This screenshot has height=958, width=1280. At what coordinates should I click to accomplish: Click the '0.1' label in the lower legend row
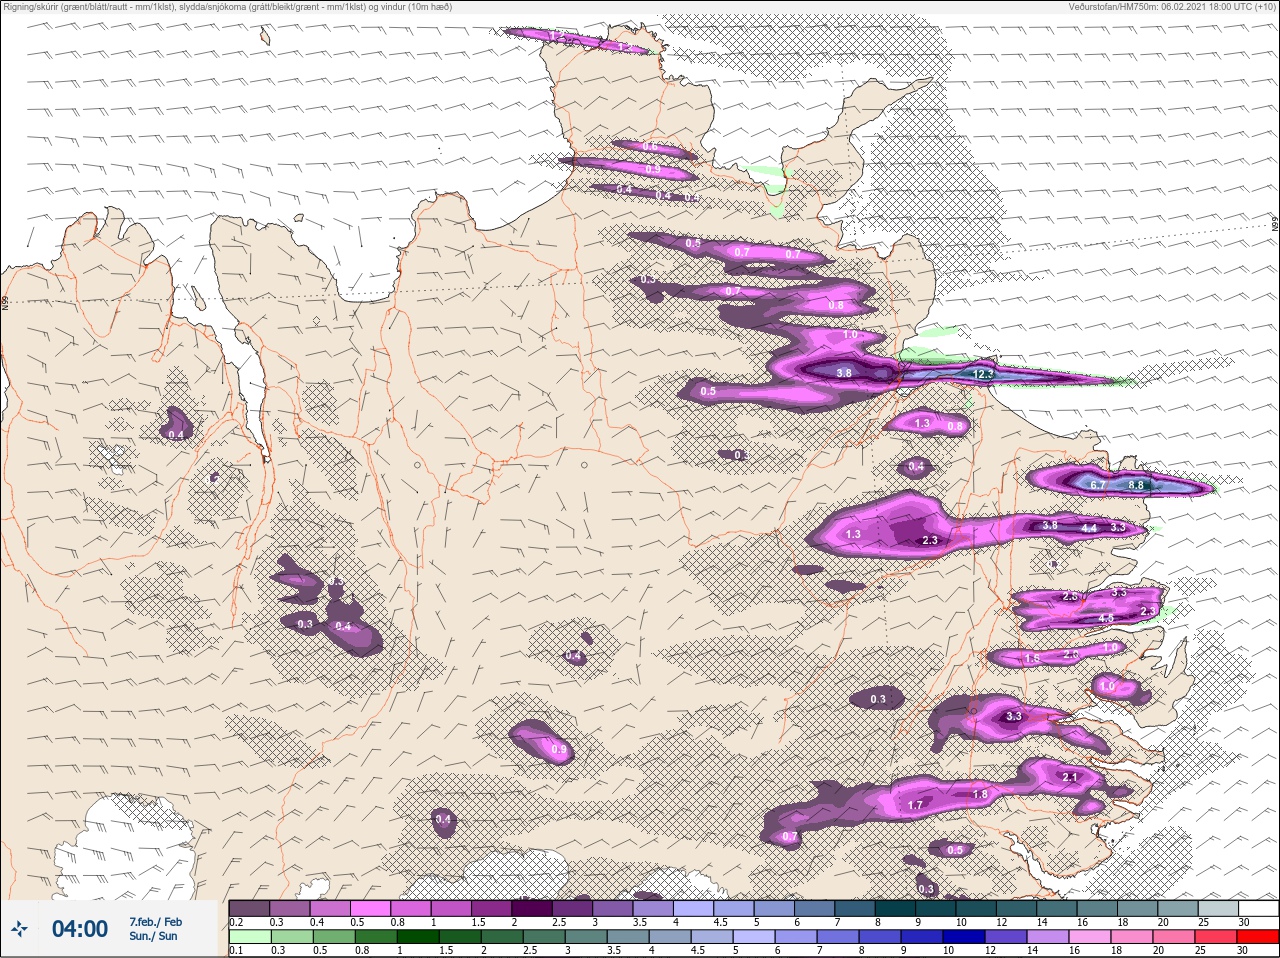click(236, 951)
